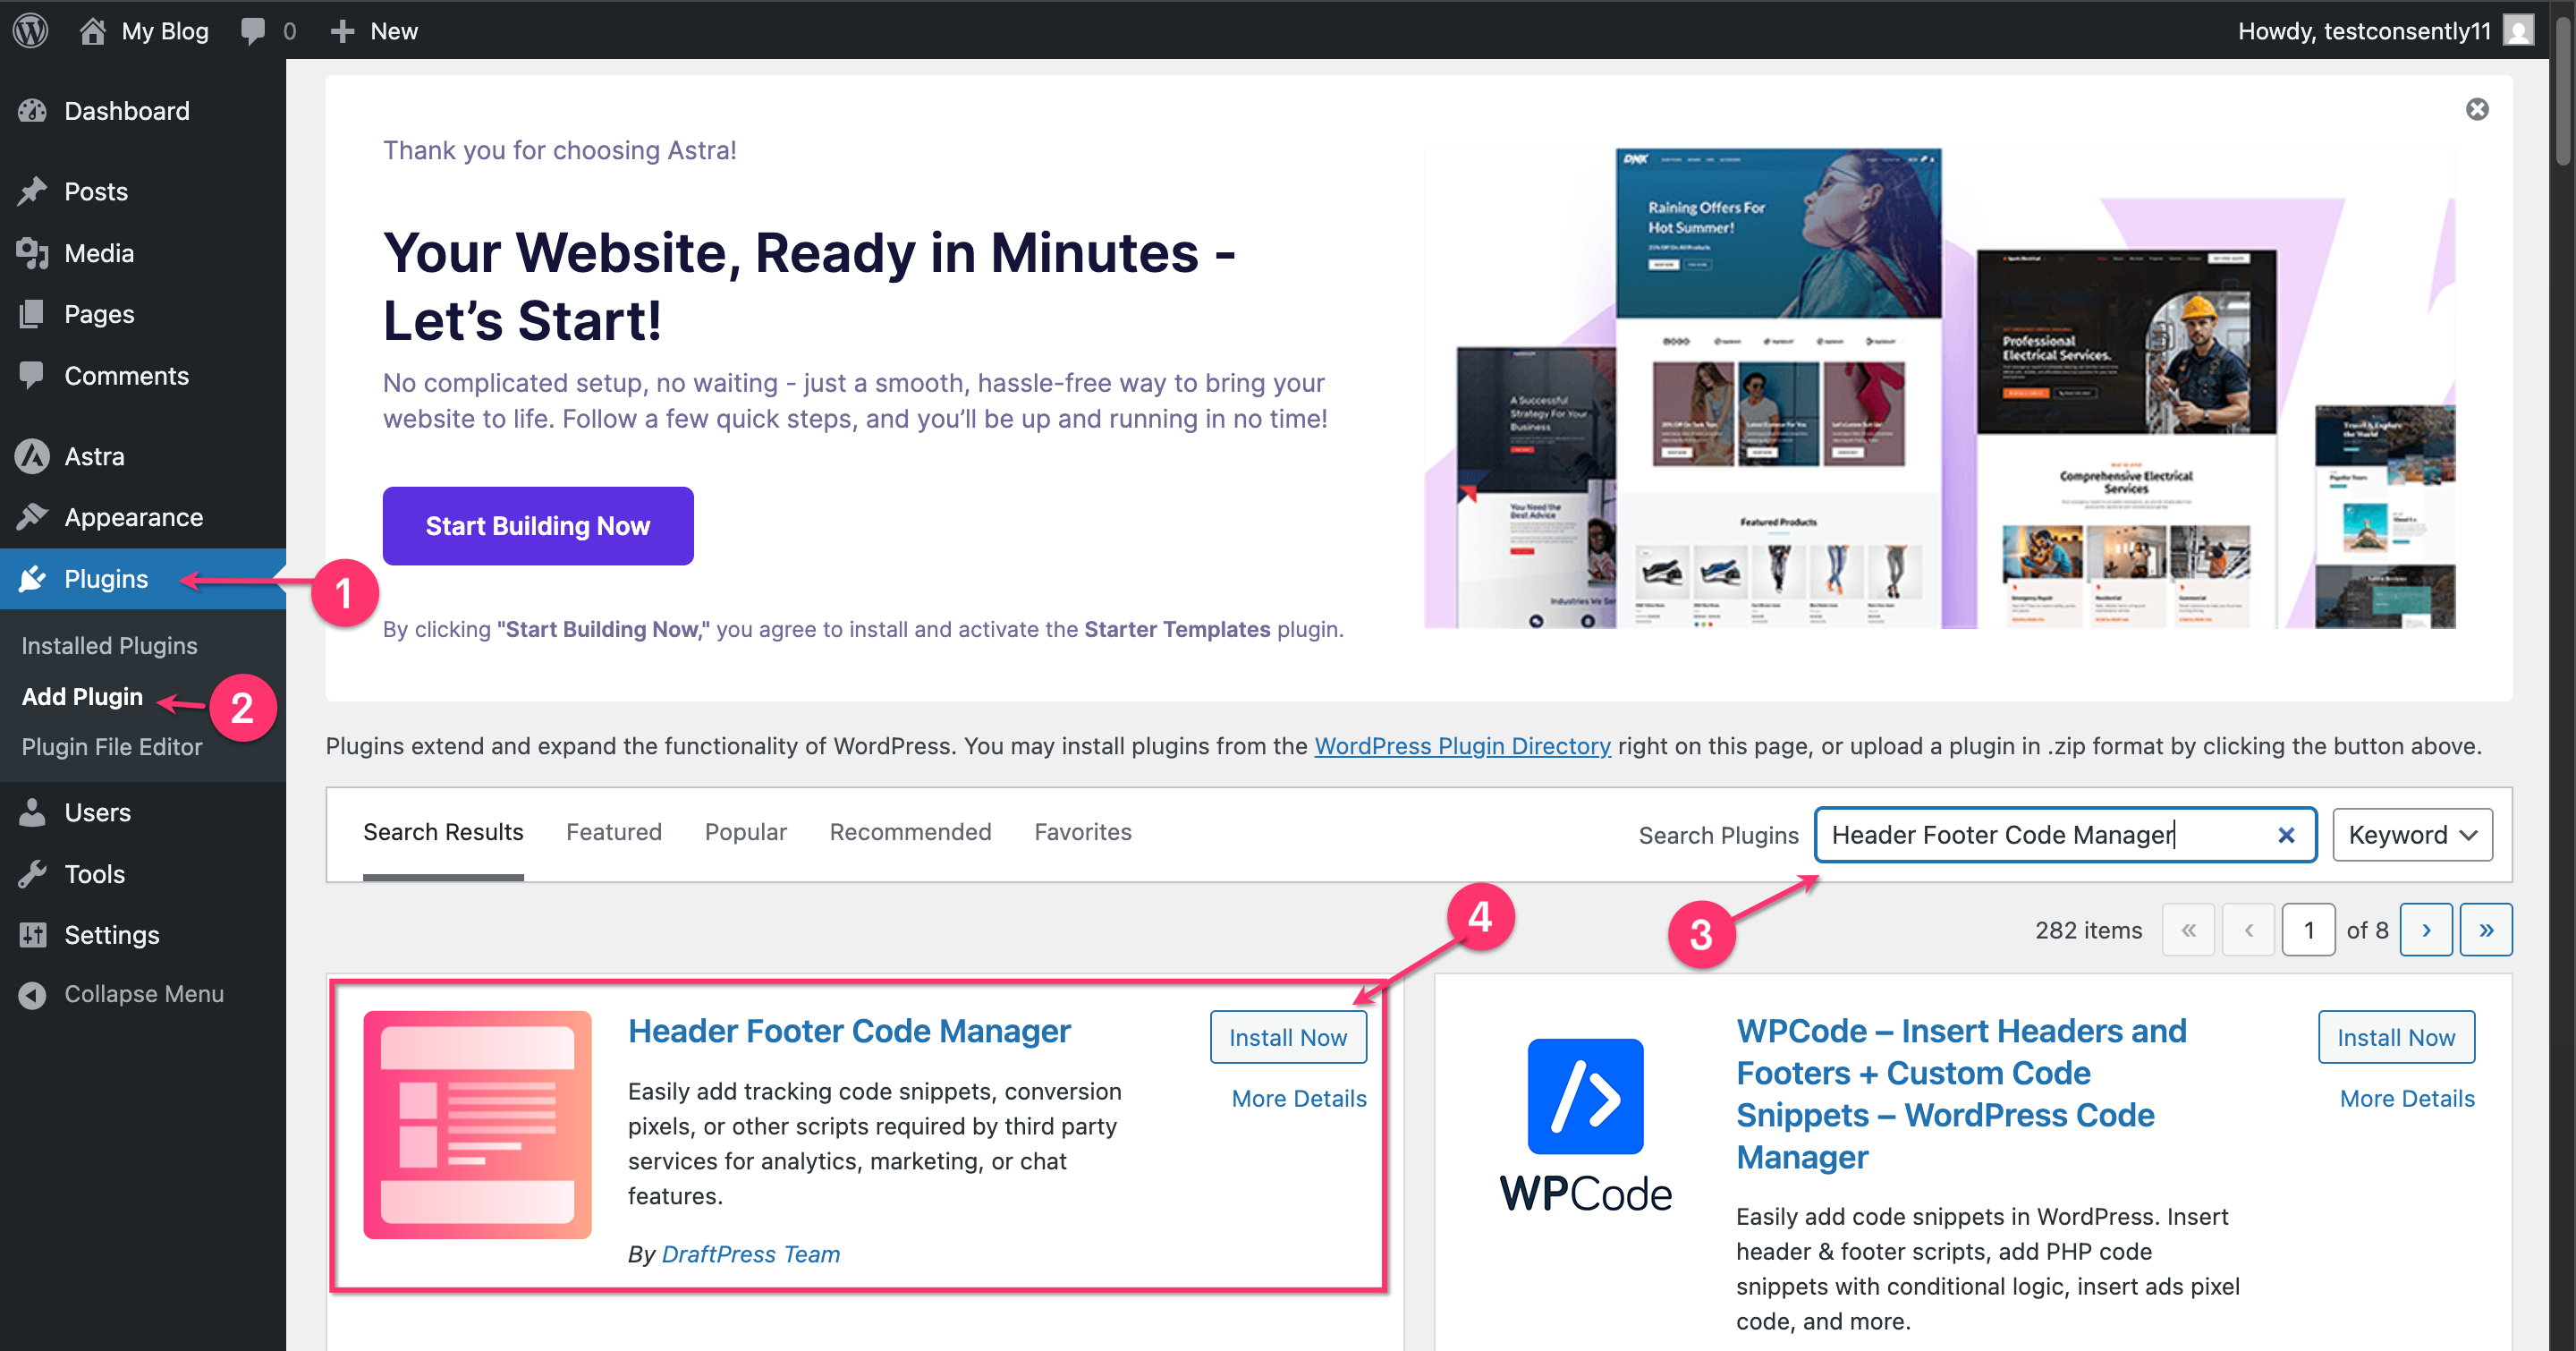Switch to the Featured plugins tab
This screenshot has width=2576, height=1351.
613,832
